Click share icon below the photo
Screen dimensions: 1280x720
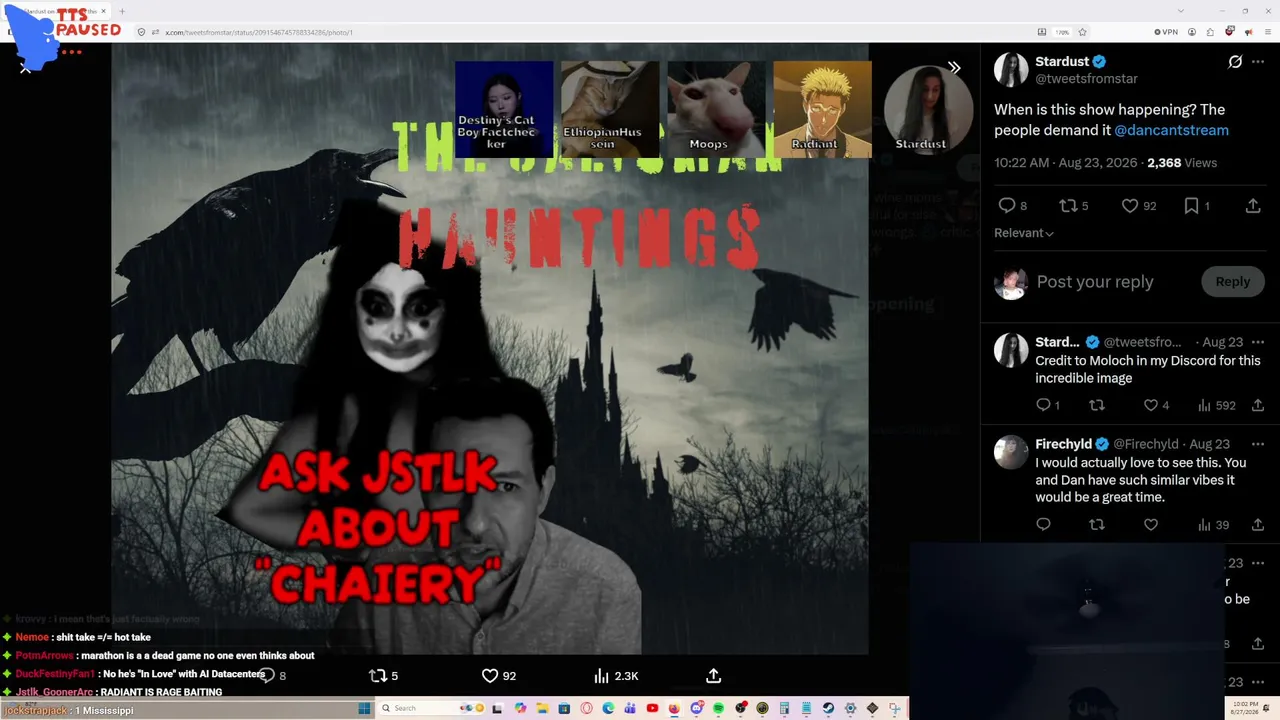click(713, 676)
